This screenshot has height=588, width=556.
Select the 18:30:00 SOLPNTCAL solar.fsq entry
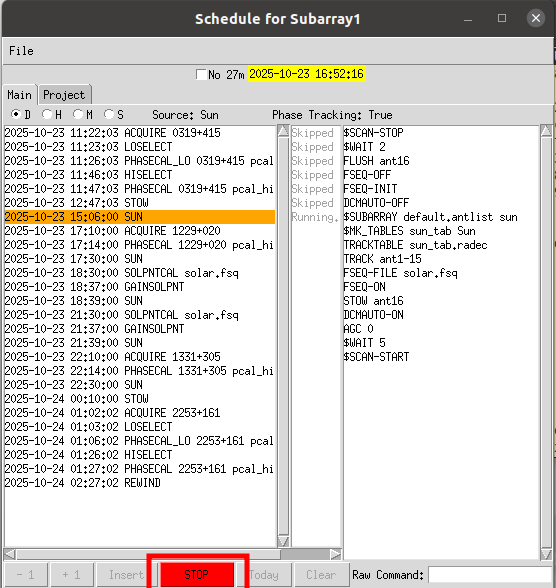coord(140,273)
